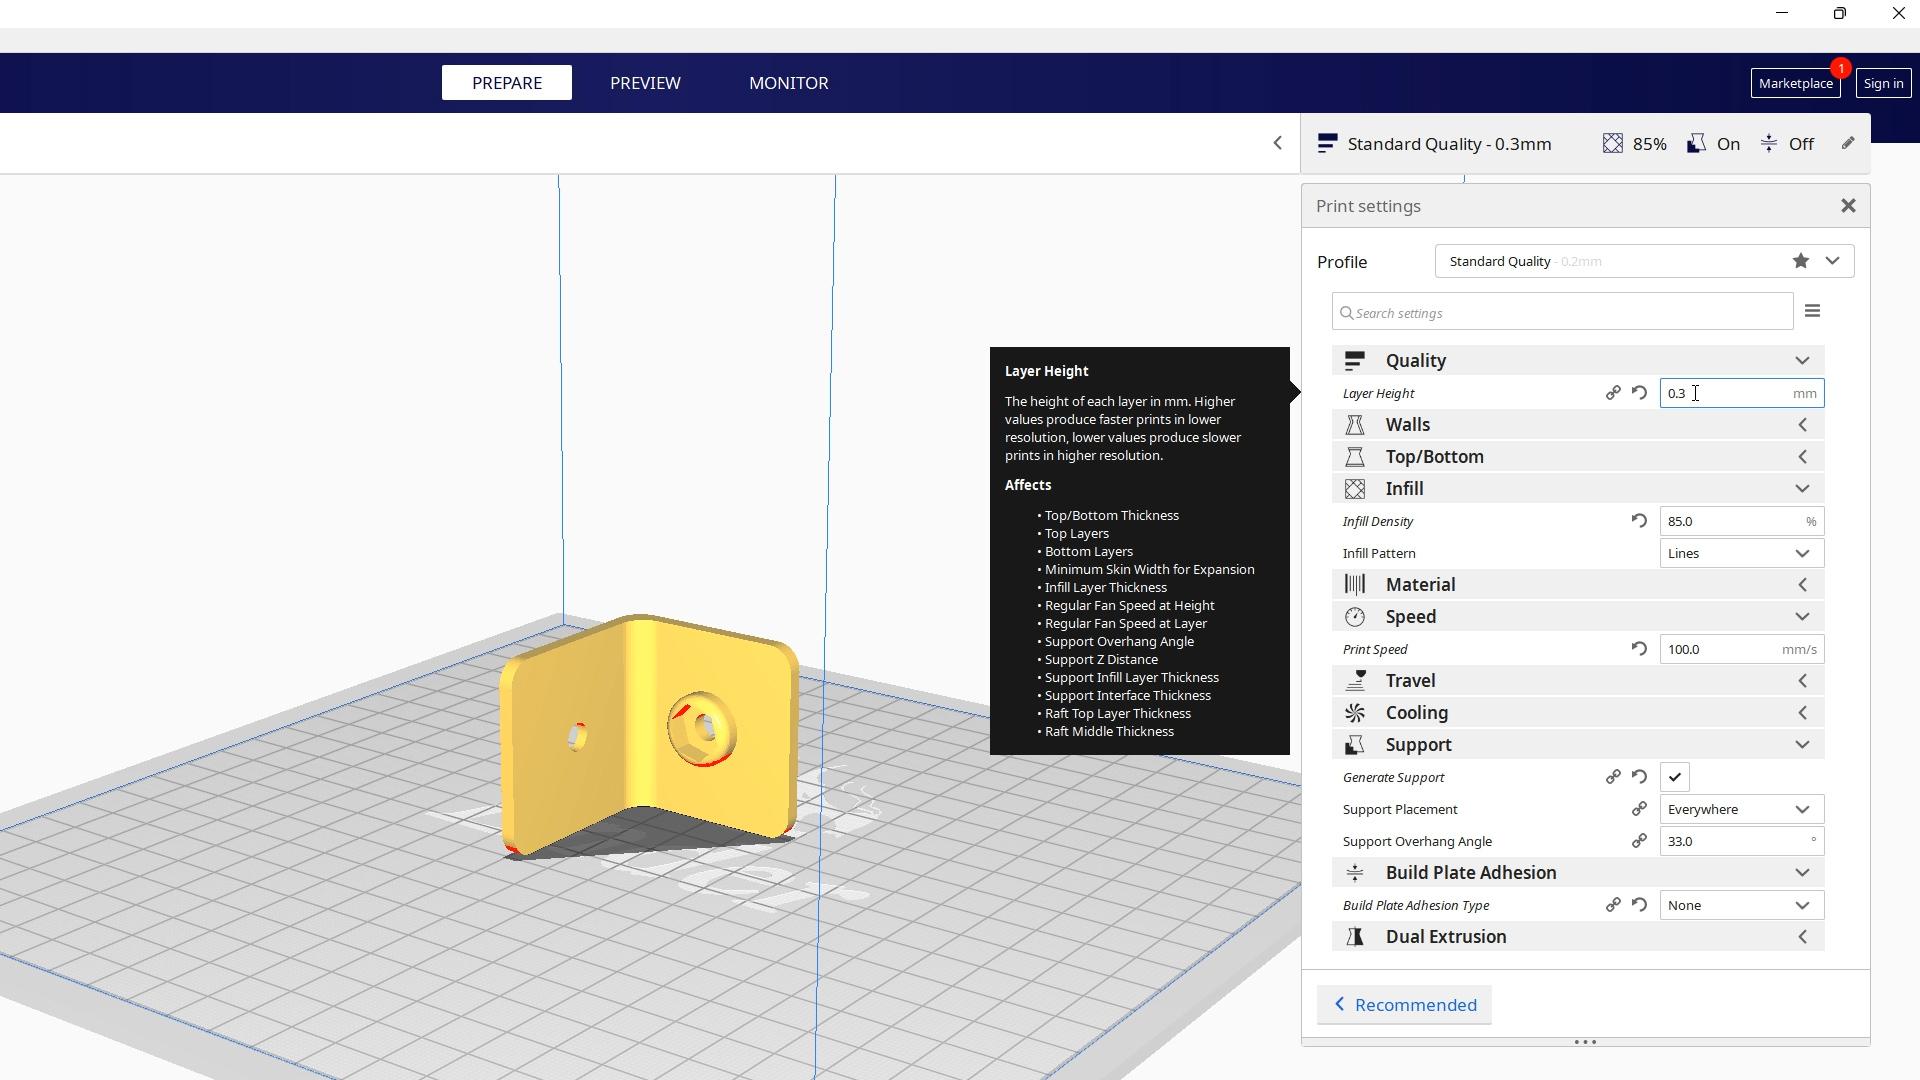Viewport: 1920px width, 1080px height.
Task: Click the star to favorite the profile
Action: (x=1800, y=260)
